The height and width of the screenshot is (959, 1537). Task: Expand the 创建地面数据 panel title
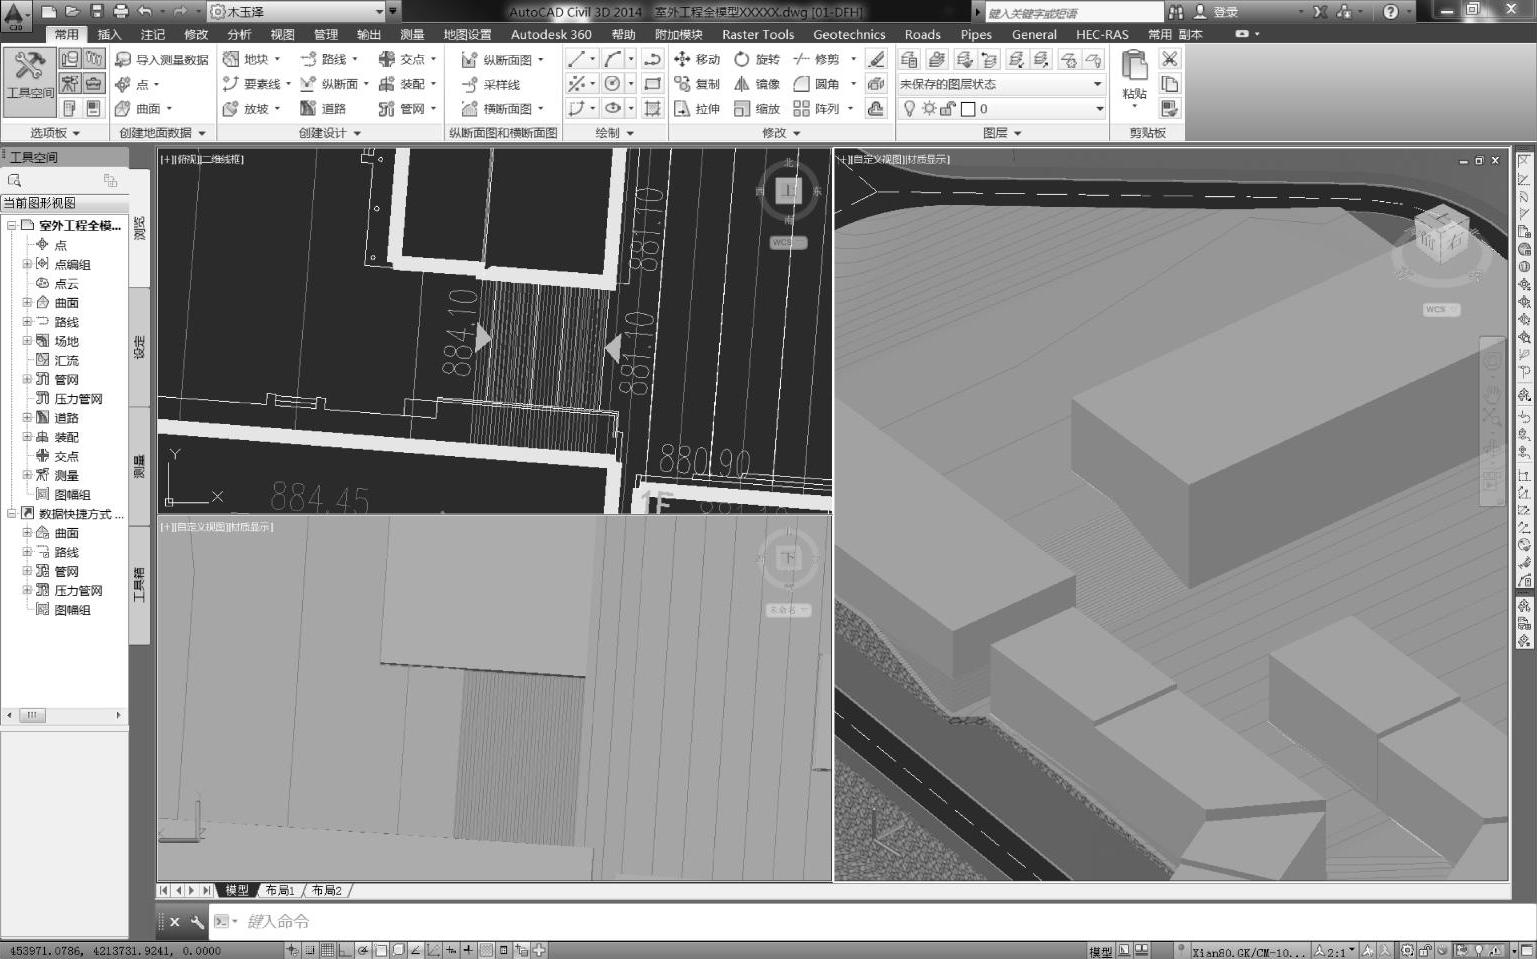tap(162, 132)
